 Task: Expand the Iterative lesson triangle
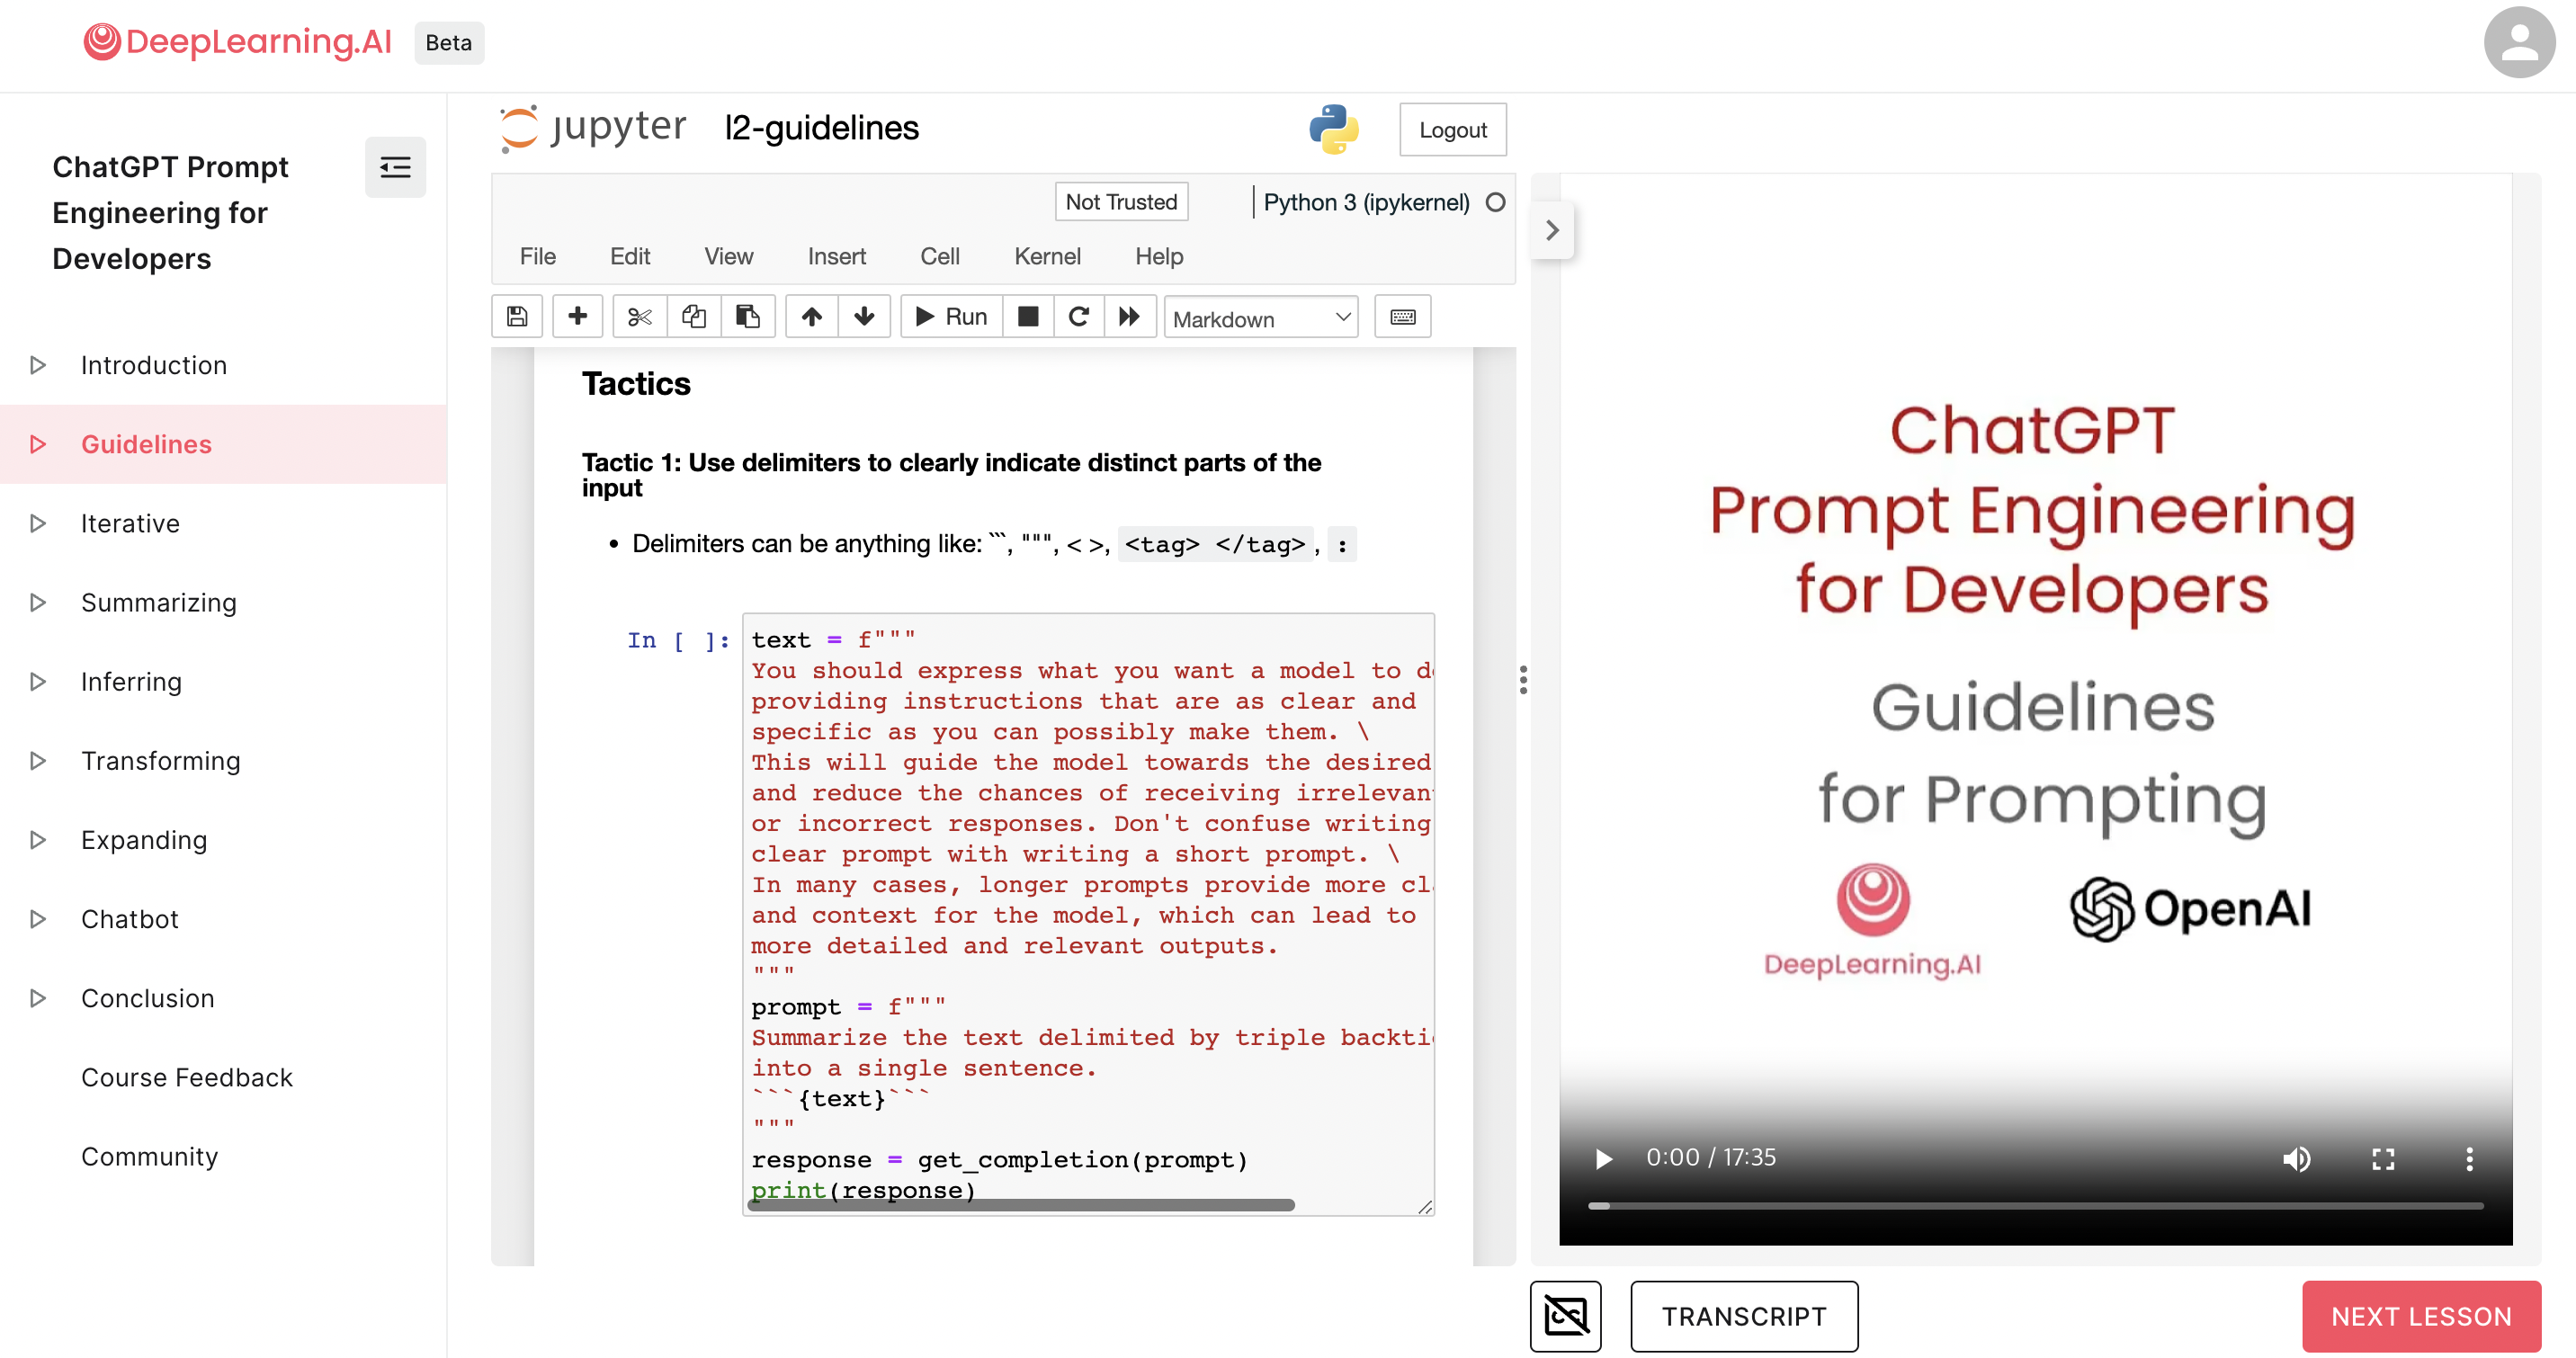click(x=37, y=523)
